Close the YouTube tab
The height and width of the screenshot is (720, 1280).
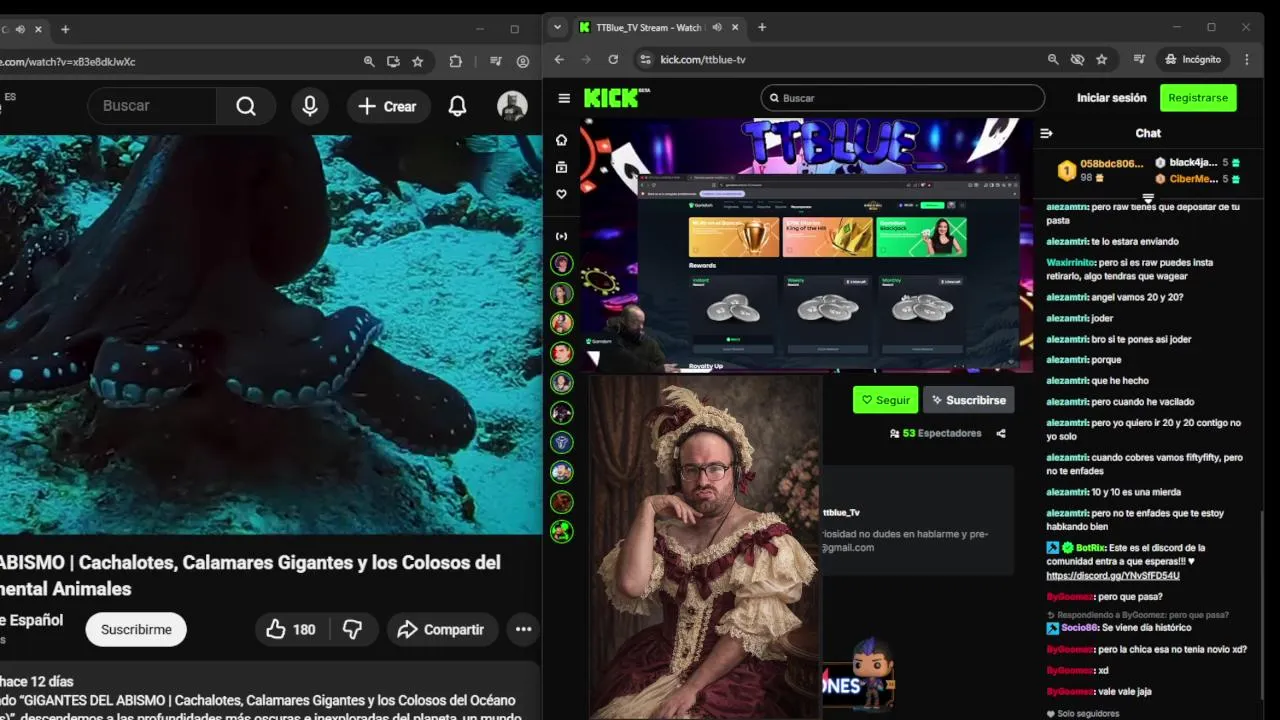(38, 29)
